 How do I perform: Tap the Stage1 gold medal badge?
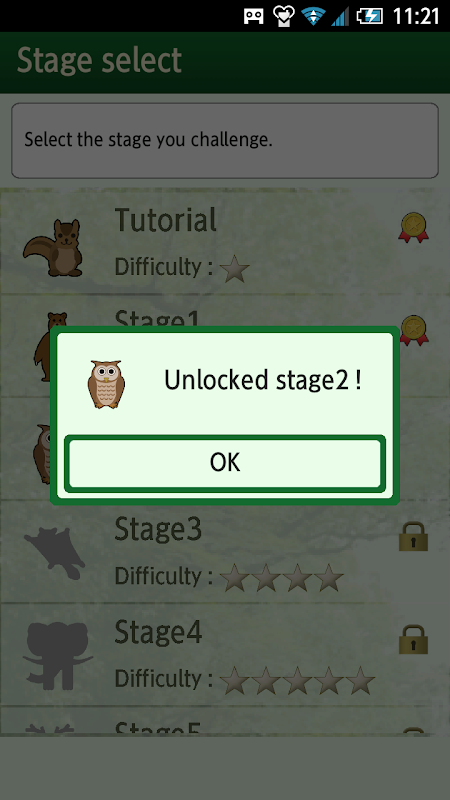[x=414, y=329]
